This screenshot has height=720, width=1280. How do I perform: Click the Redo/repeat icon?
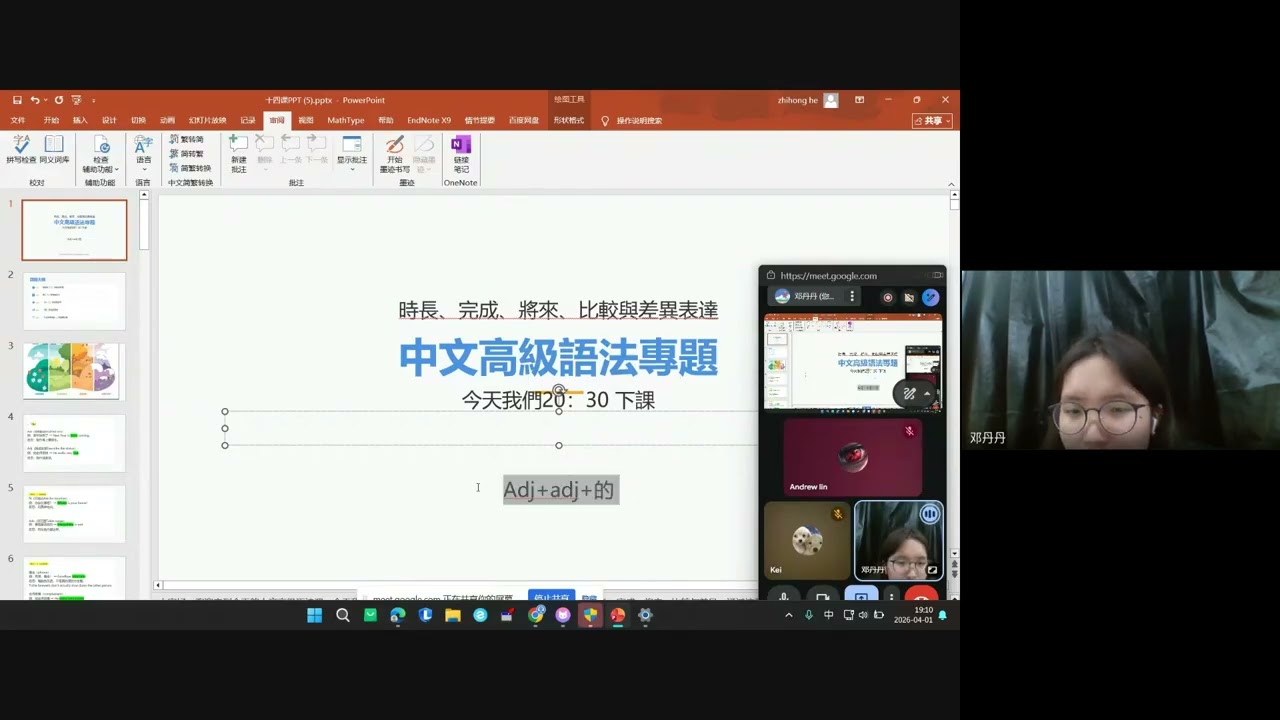(59, 100)
